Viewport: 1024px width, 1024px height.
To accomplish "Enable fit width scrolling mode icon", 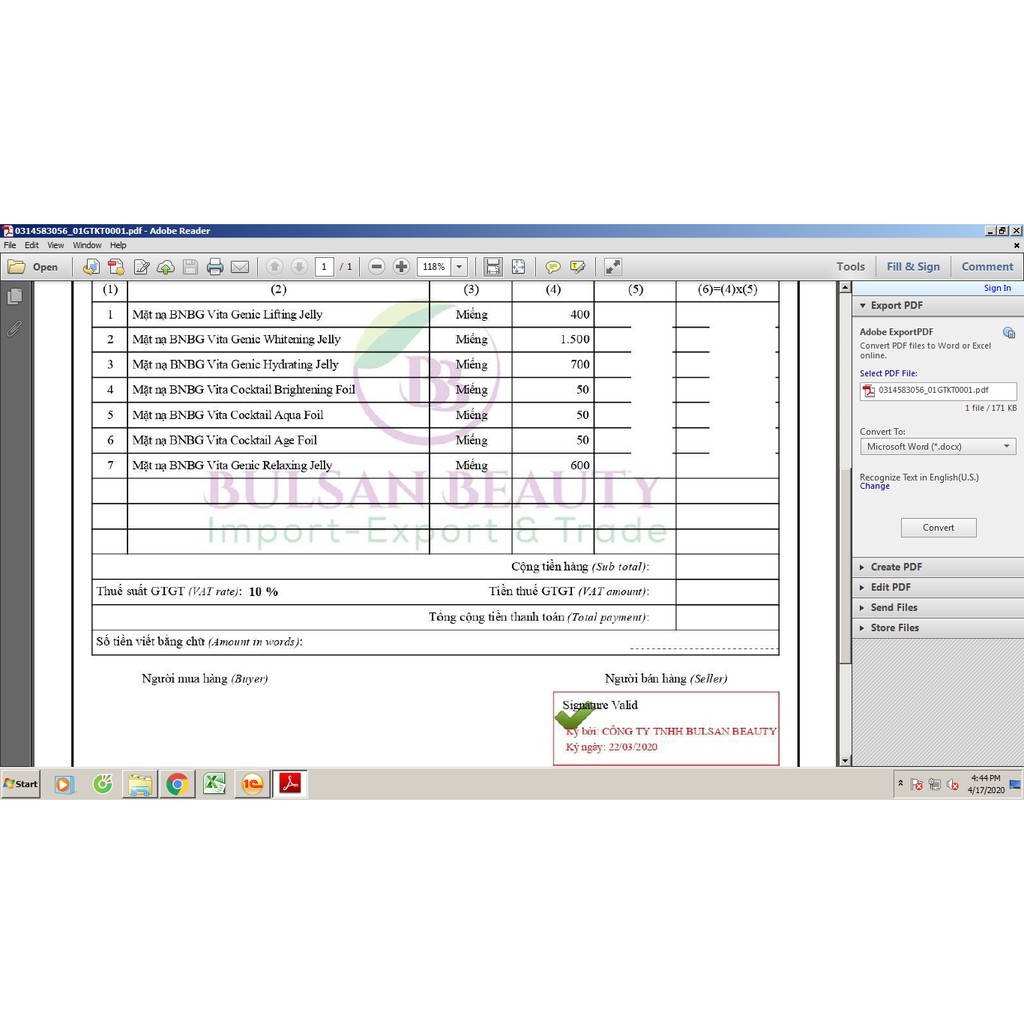I will (493, 266).
